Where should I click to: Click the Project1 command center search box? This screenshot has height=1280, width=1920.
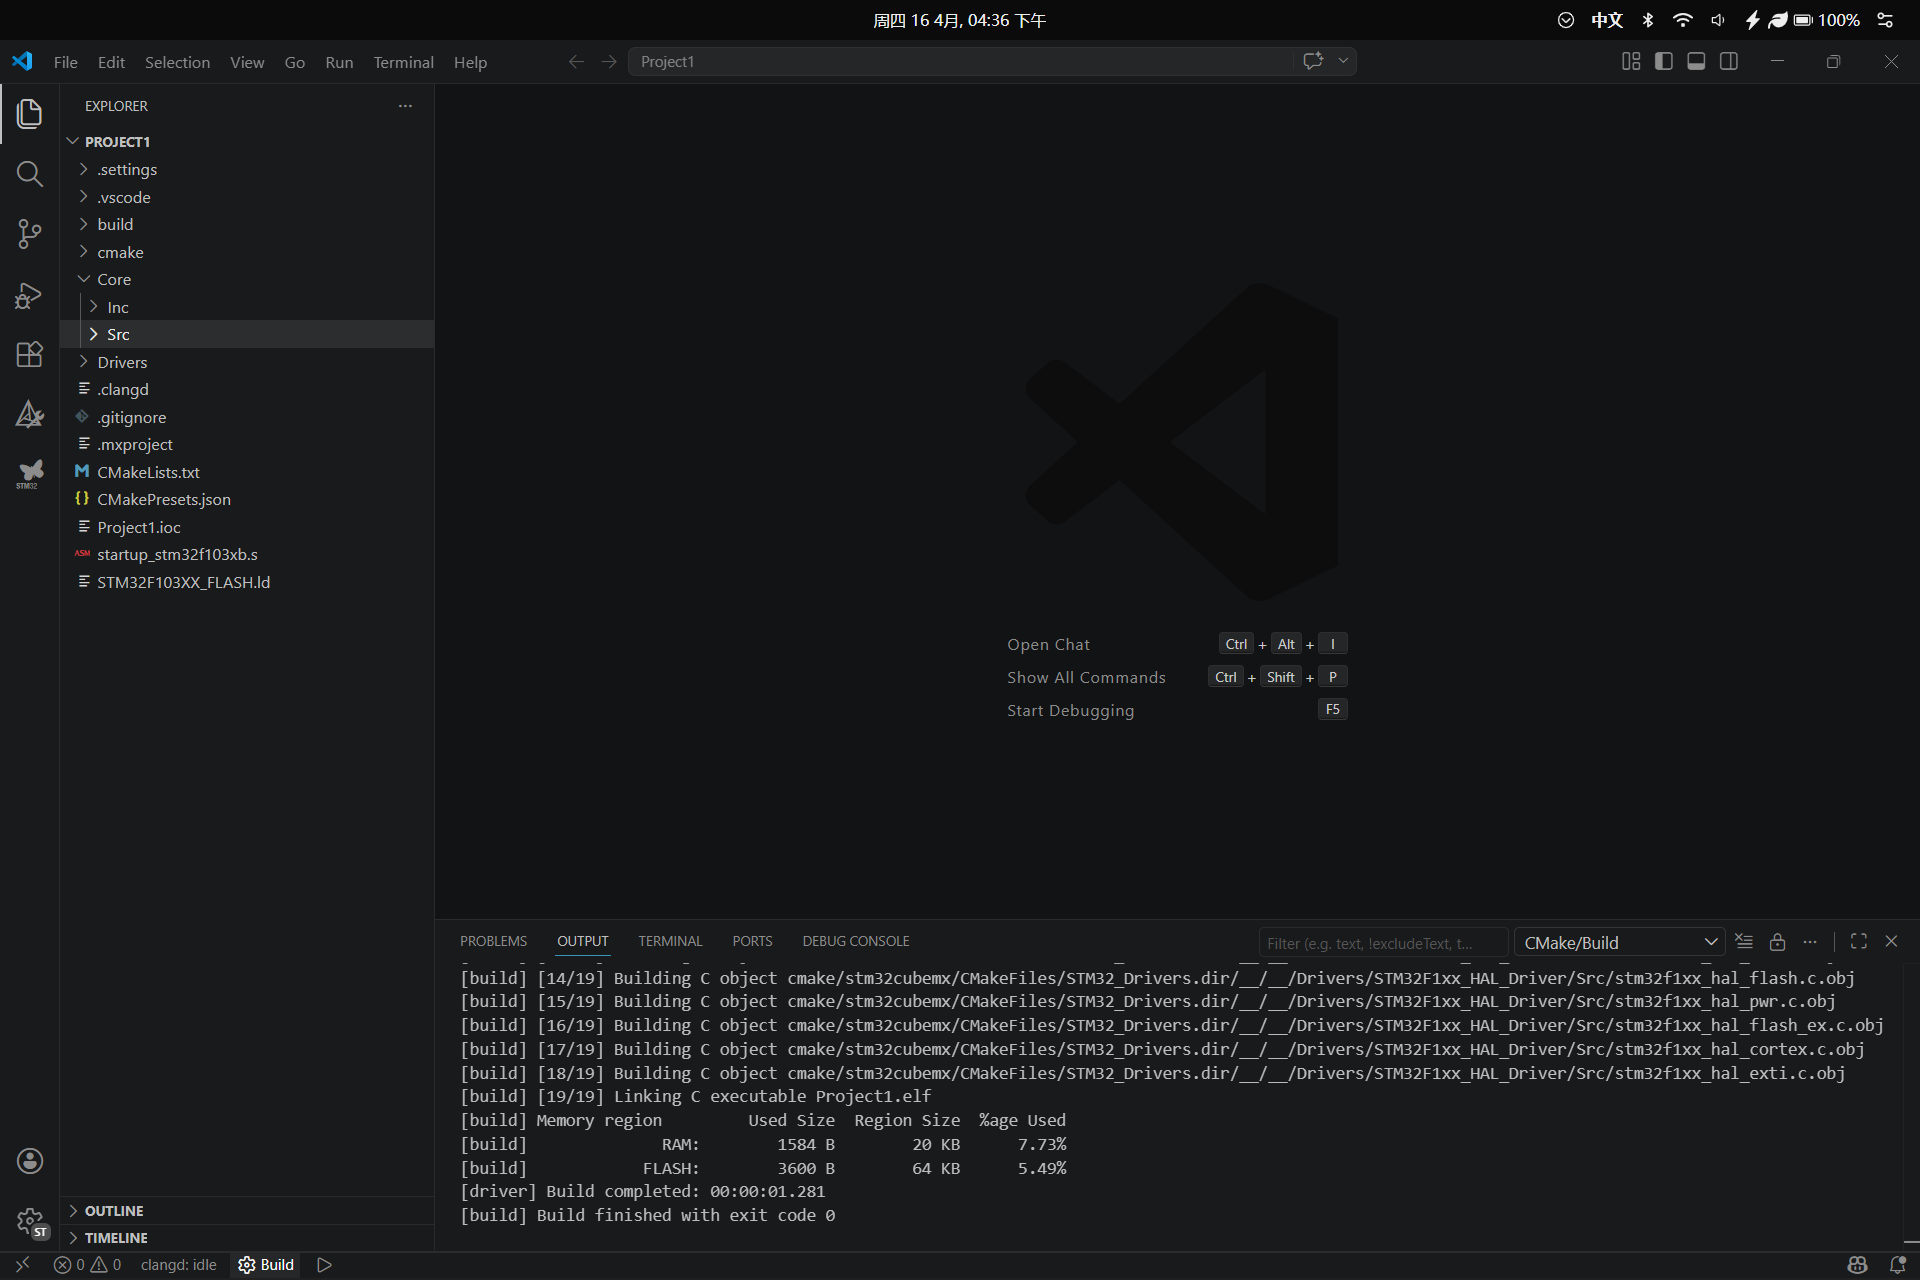click(960, 62)
